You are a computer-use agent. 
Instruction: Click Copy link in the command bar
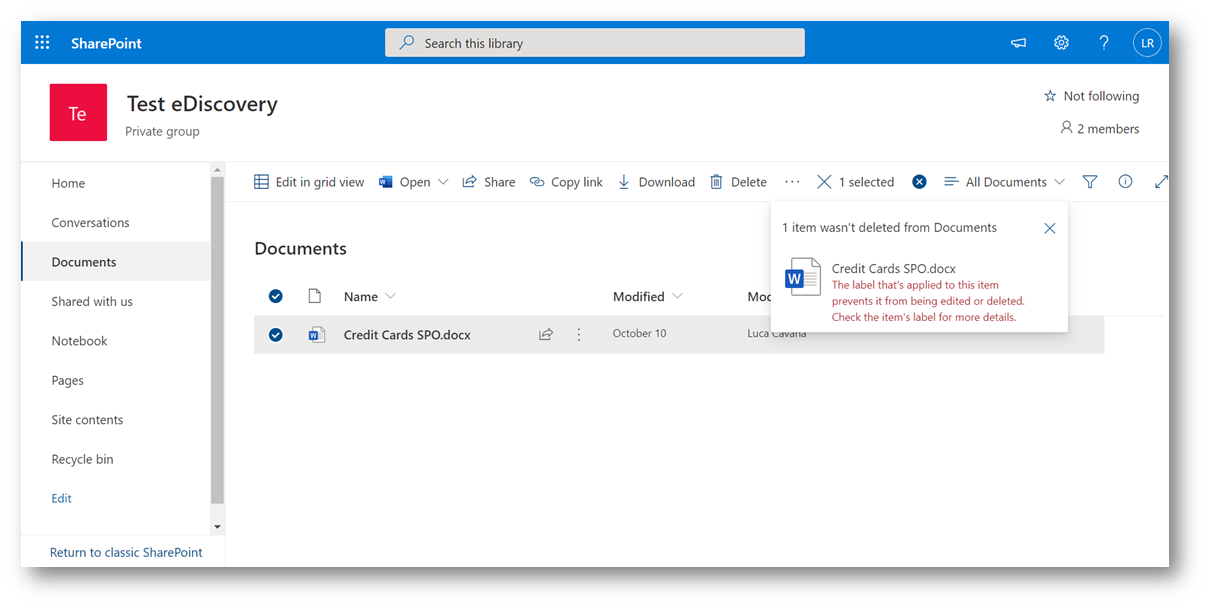point(566,182)
